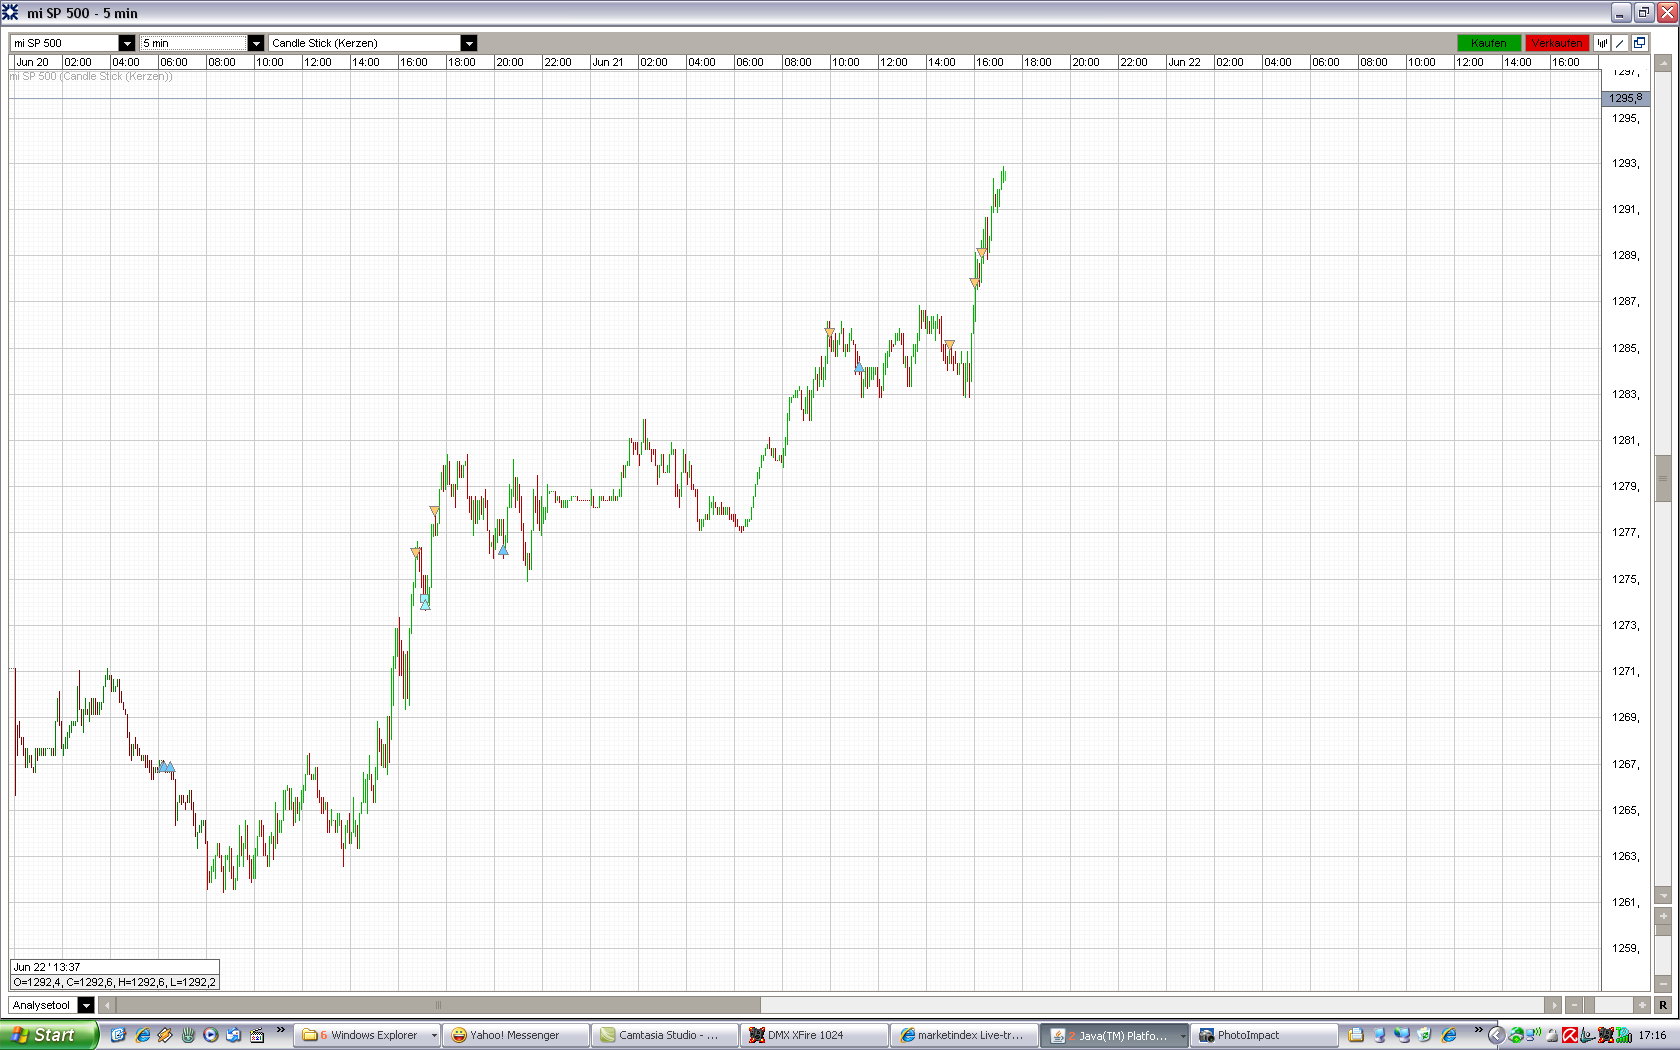The image size is (1680, 1050).
Task: Expand the Analysetool dropdown
Action: point(86,1005)
